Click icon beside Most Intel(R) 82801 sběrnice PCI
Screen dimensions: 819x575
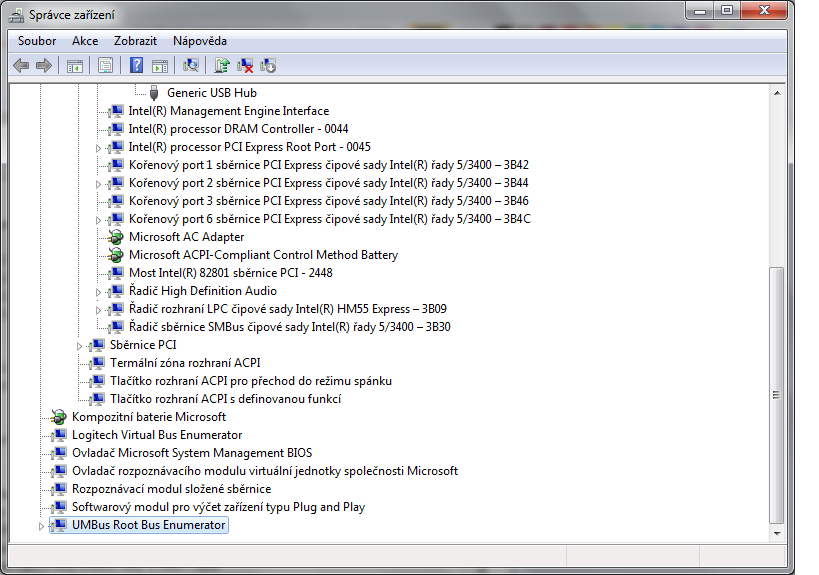[116, 273]
